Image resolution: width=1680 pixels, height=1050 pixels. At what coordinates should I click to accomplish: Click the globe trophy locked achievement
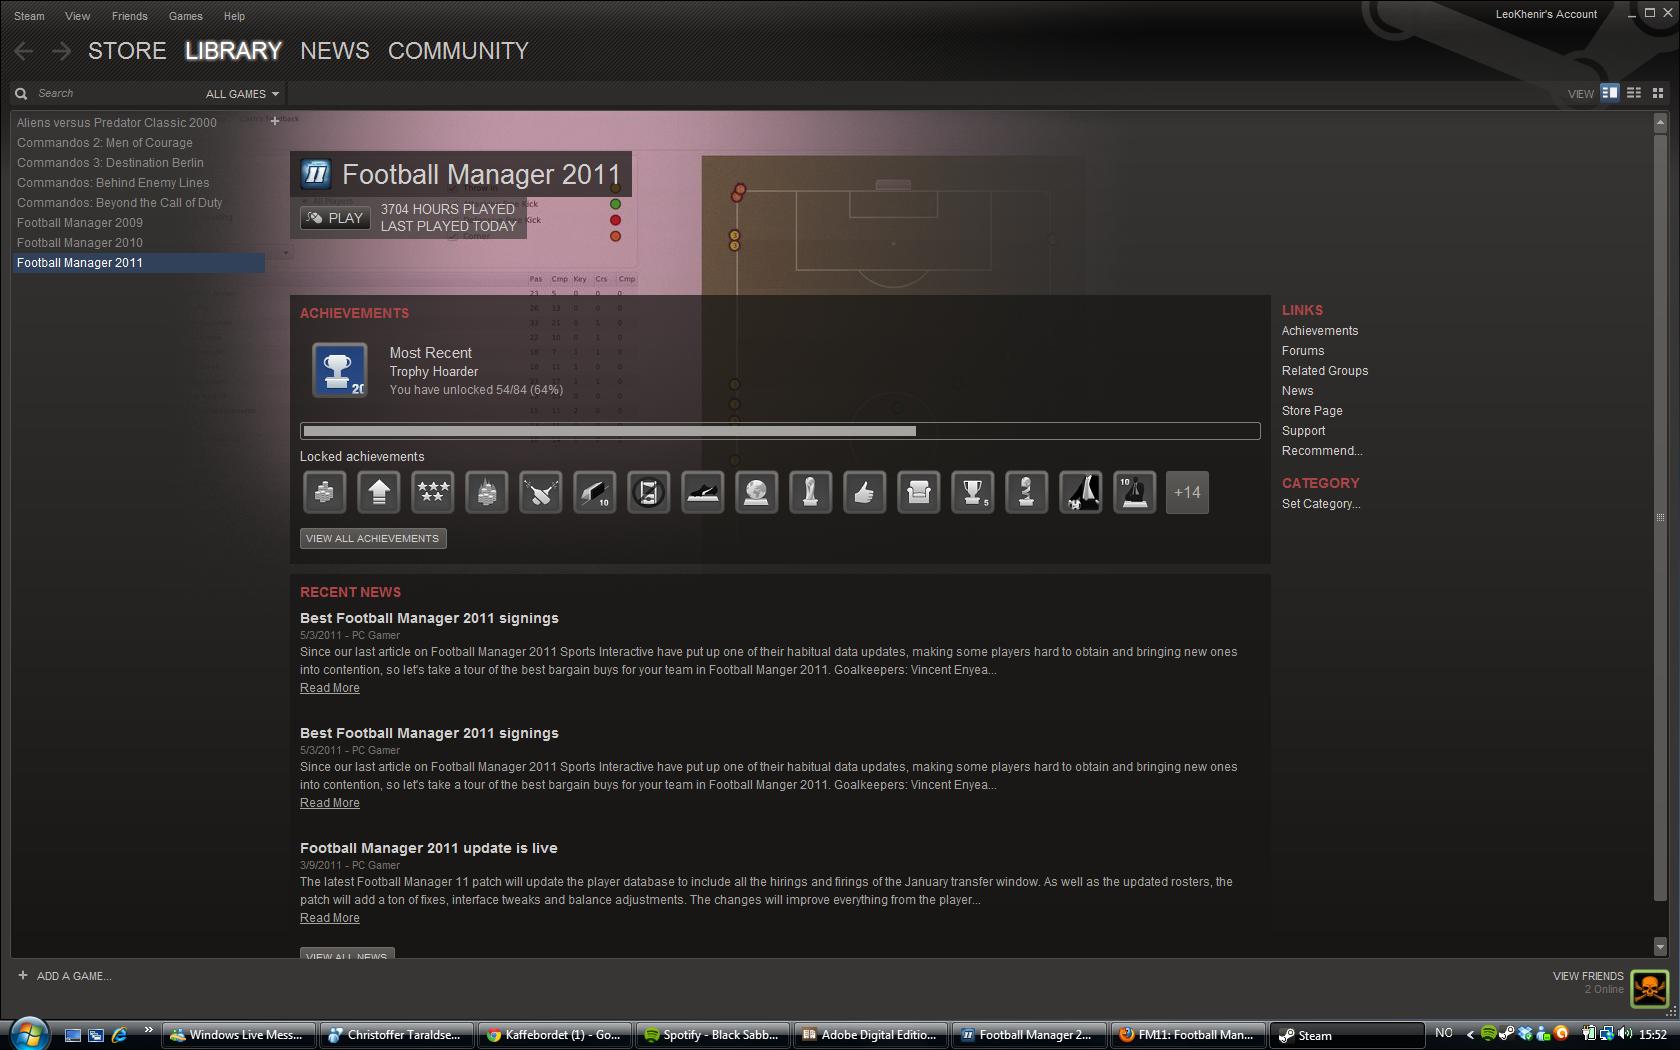coord(756,492)
